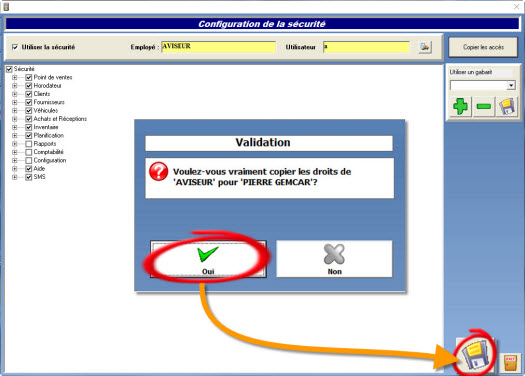This screenshot has height=376, width=525.
Task: Uncheck the Aide checkbox
Action: click(x=29, y=169)
